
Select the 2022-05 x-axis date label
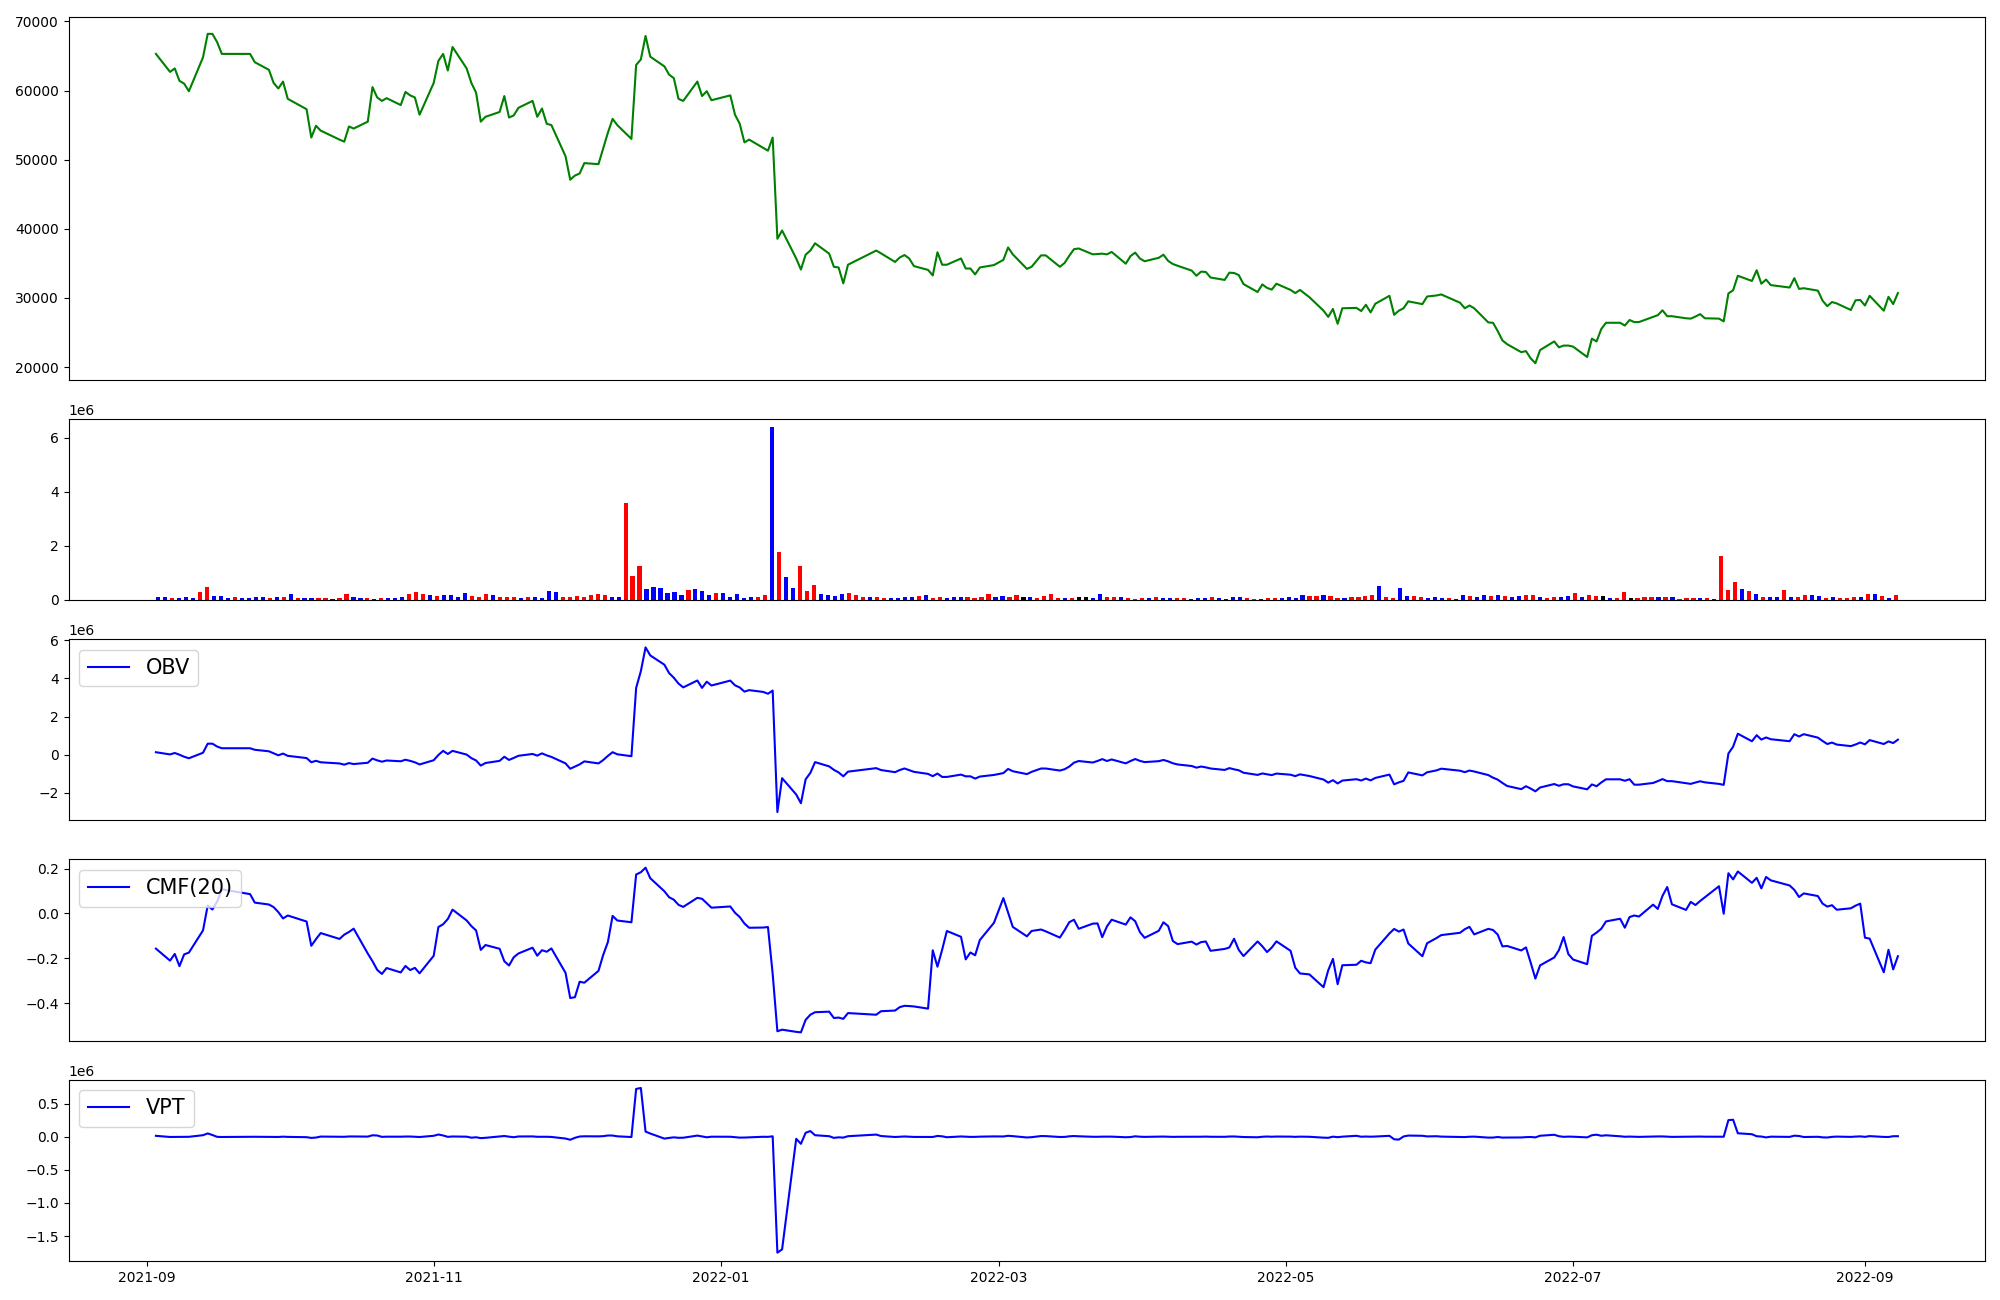pos(1285,1277)
